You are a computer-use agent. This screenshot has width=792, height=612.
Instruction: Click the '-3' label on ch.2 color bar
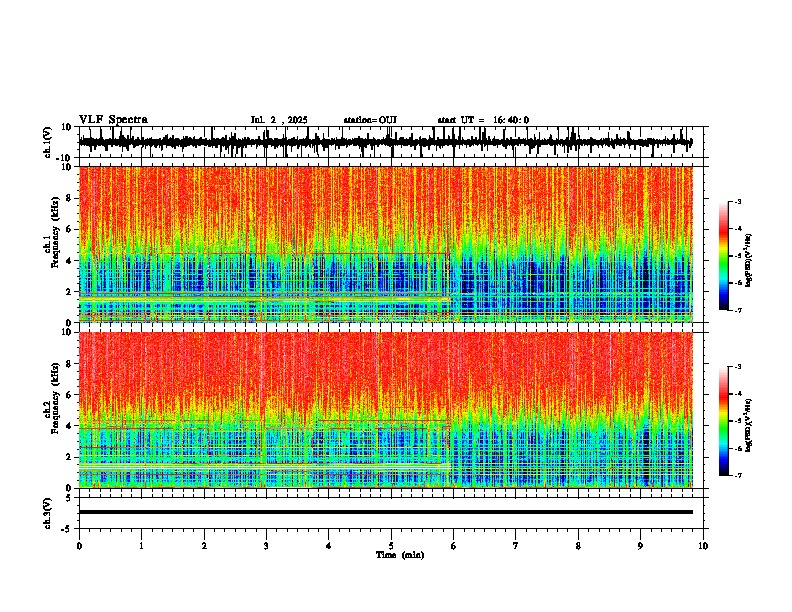pos(737,367)
